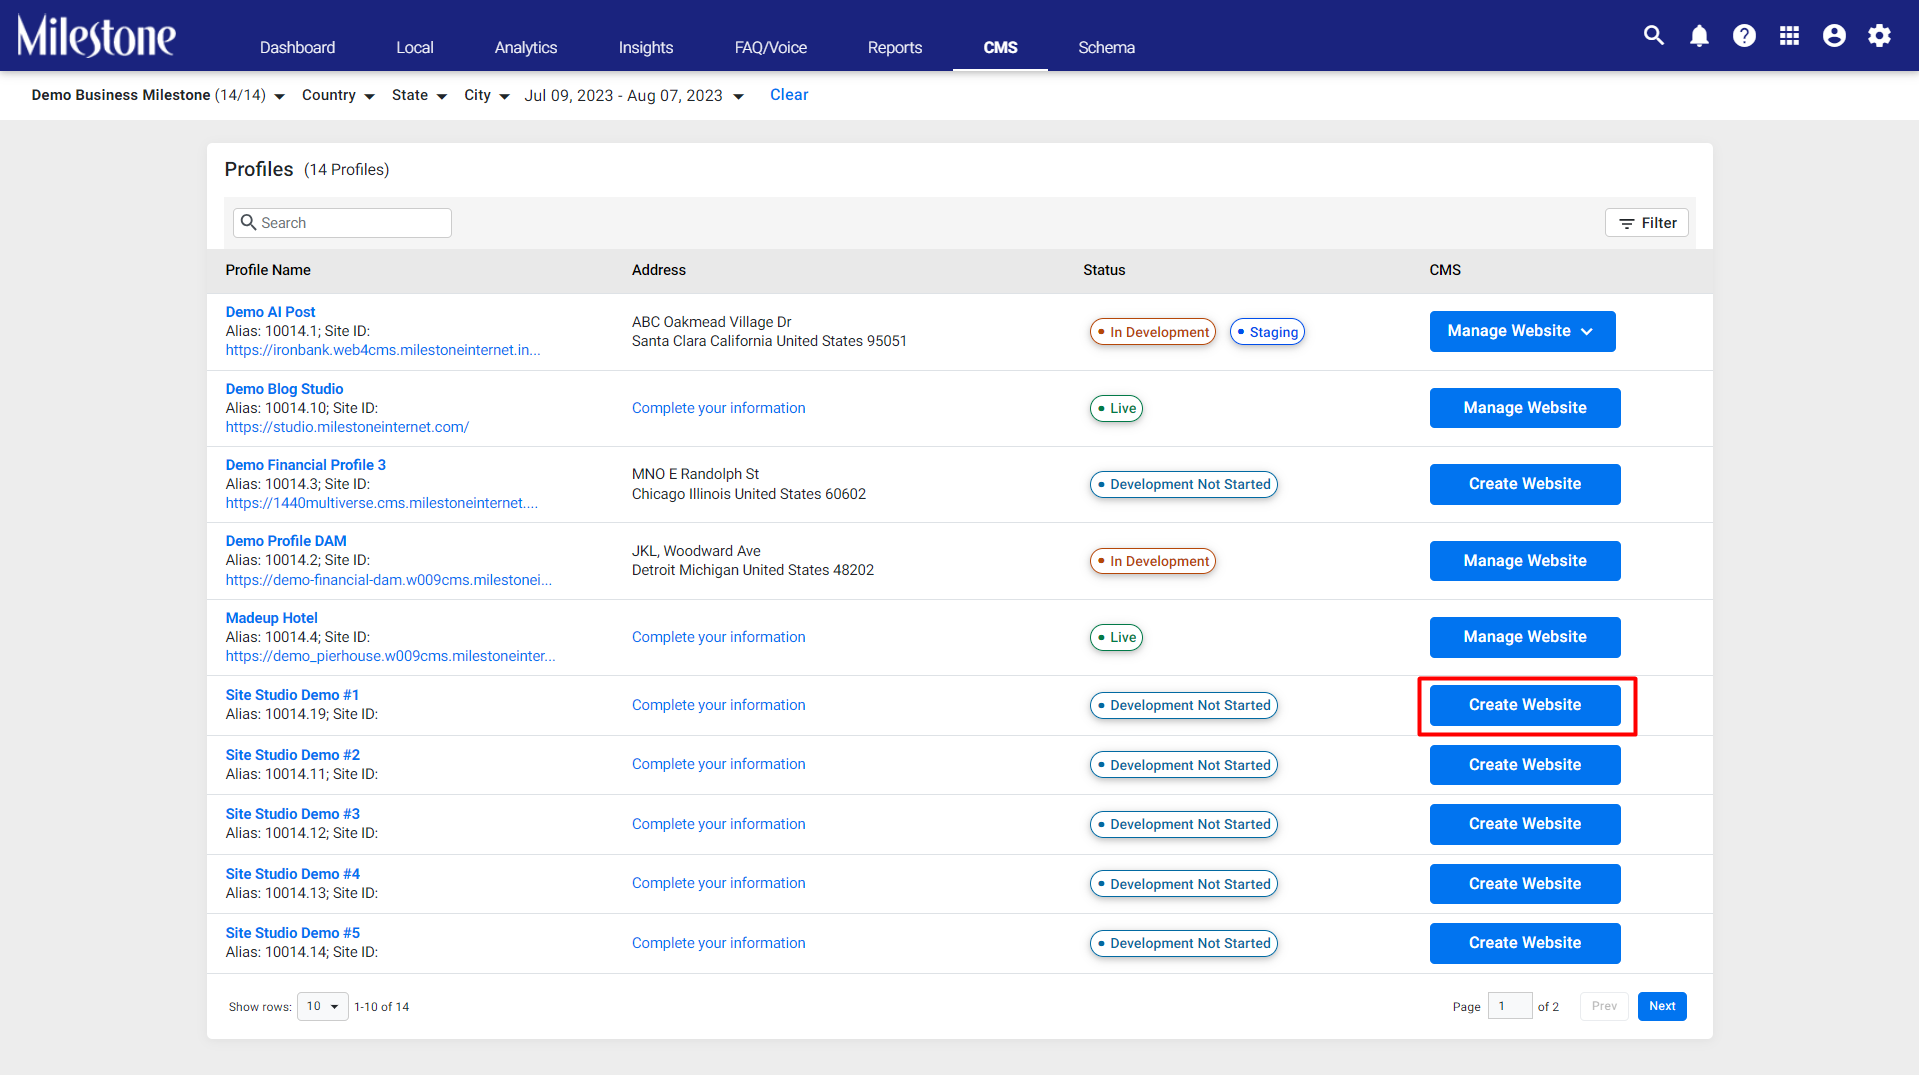Open the Manage Website dropdown for Demo AI Post
1919x1075 pixels.
1522,331
